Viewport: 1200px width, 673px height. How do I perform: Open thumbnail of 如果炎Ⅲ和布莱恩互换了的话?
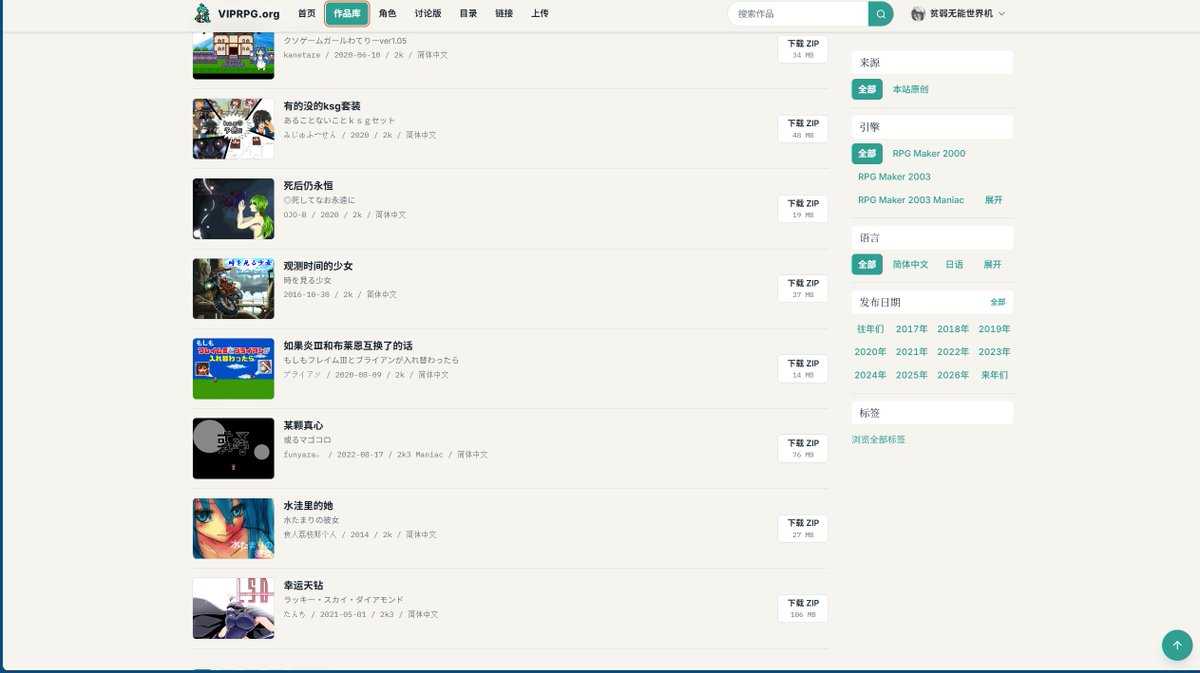(x=233, y=369)
